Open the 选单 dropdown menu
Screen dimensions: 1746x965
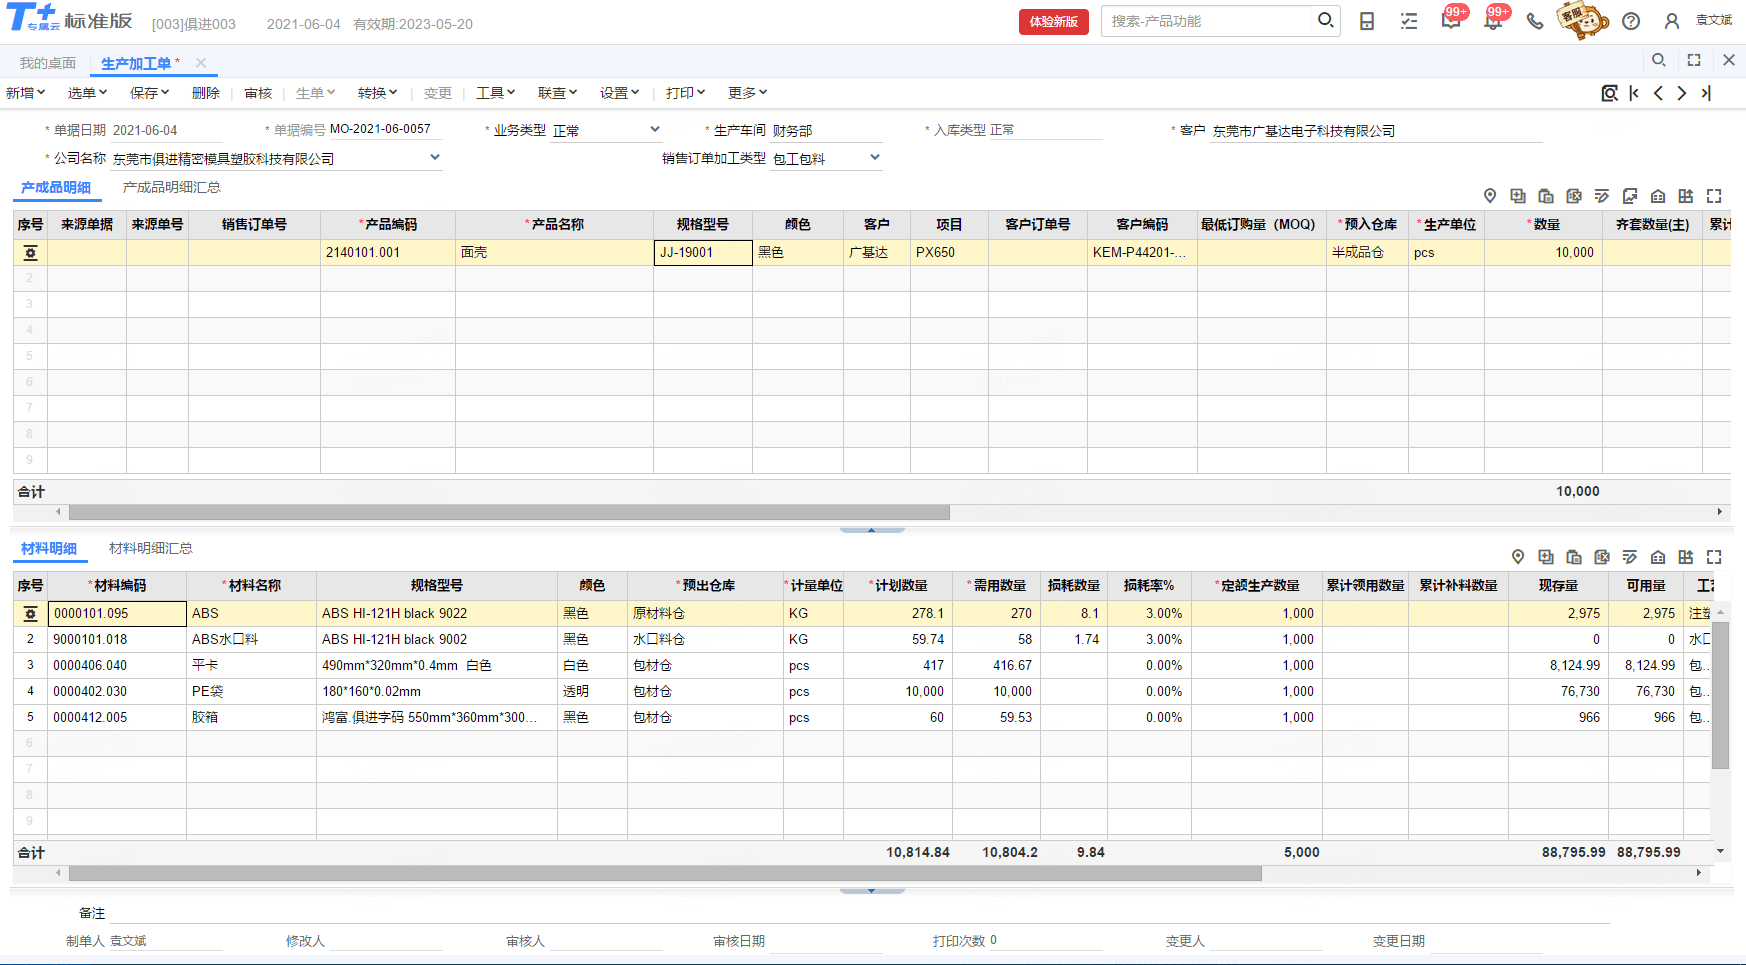pos(87,93)
